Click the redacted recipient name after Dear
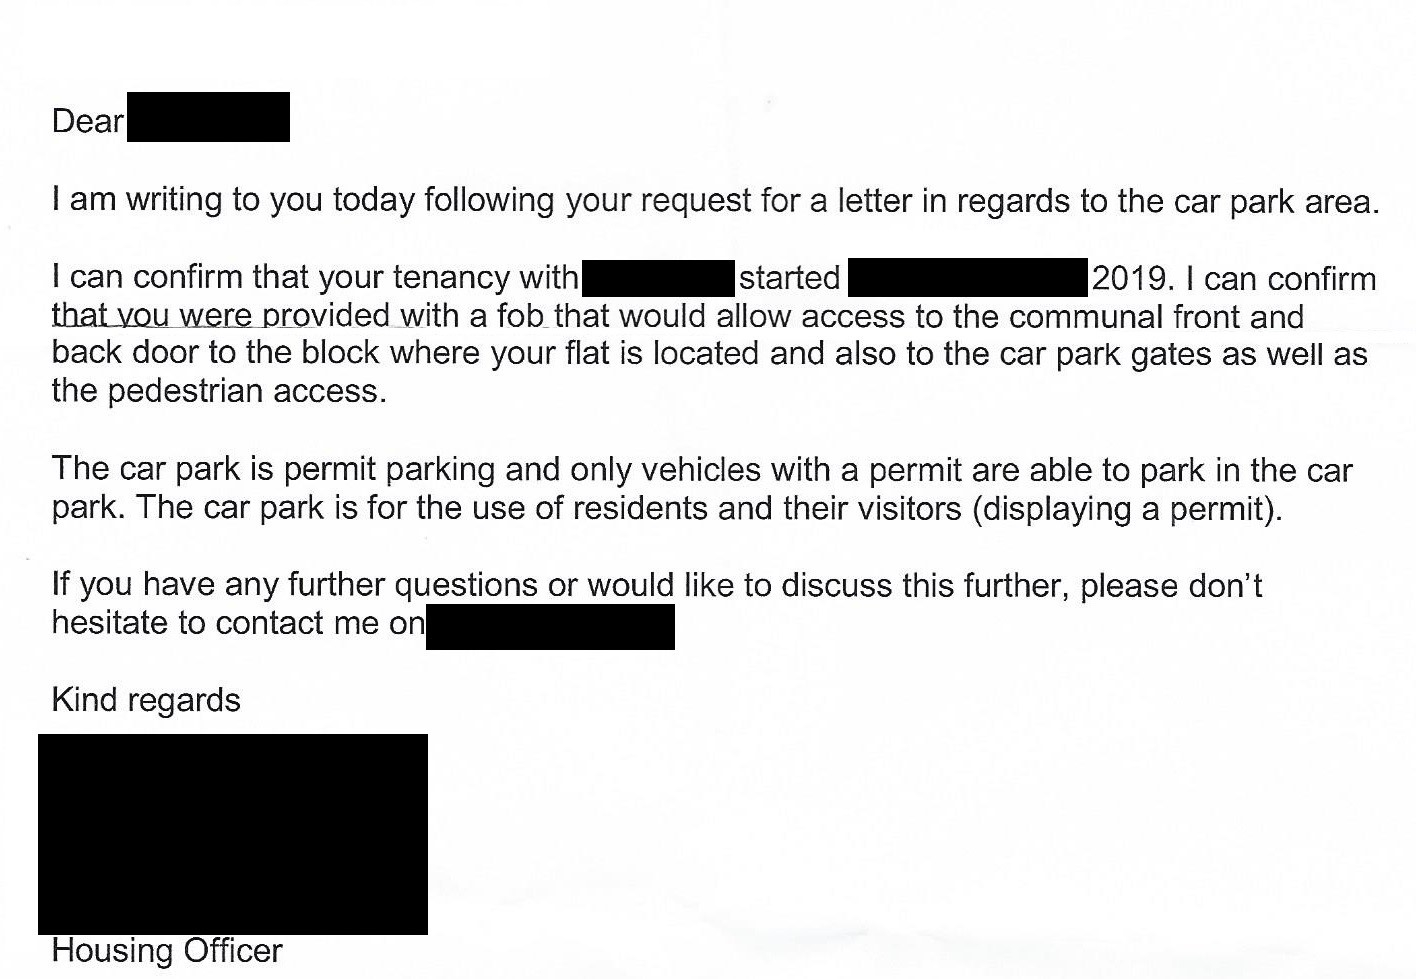 pyautogui.click(x=208, y=117)
